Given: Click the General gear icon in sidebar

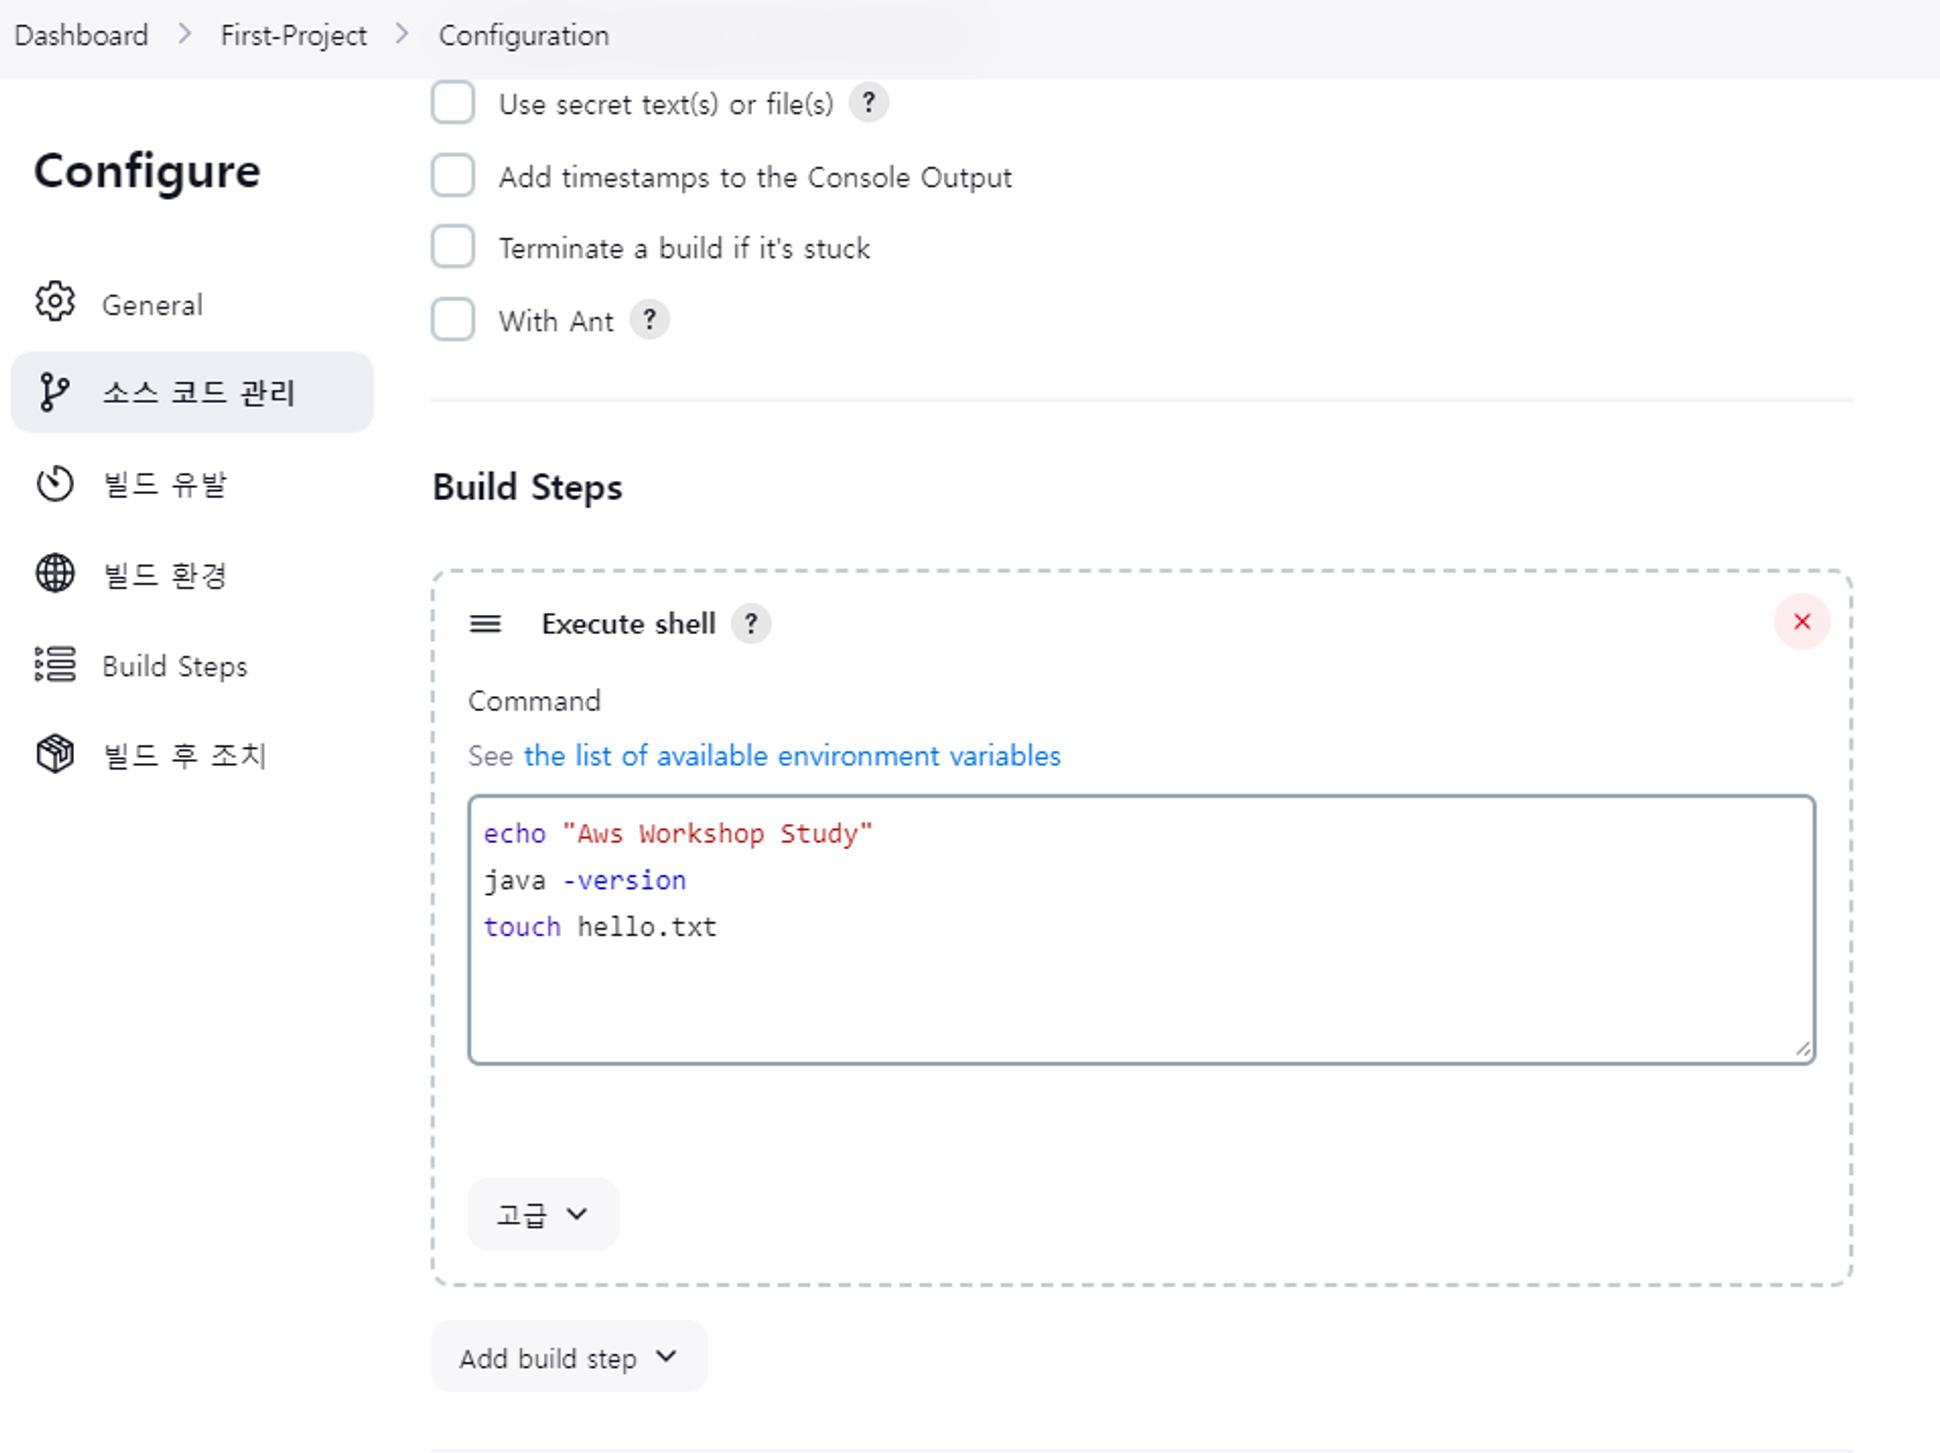Looking at the screenshot, I should (55, 303).
